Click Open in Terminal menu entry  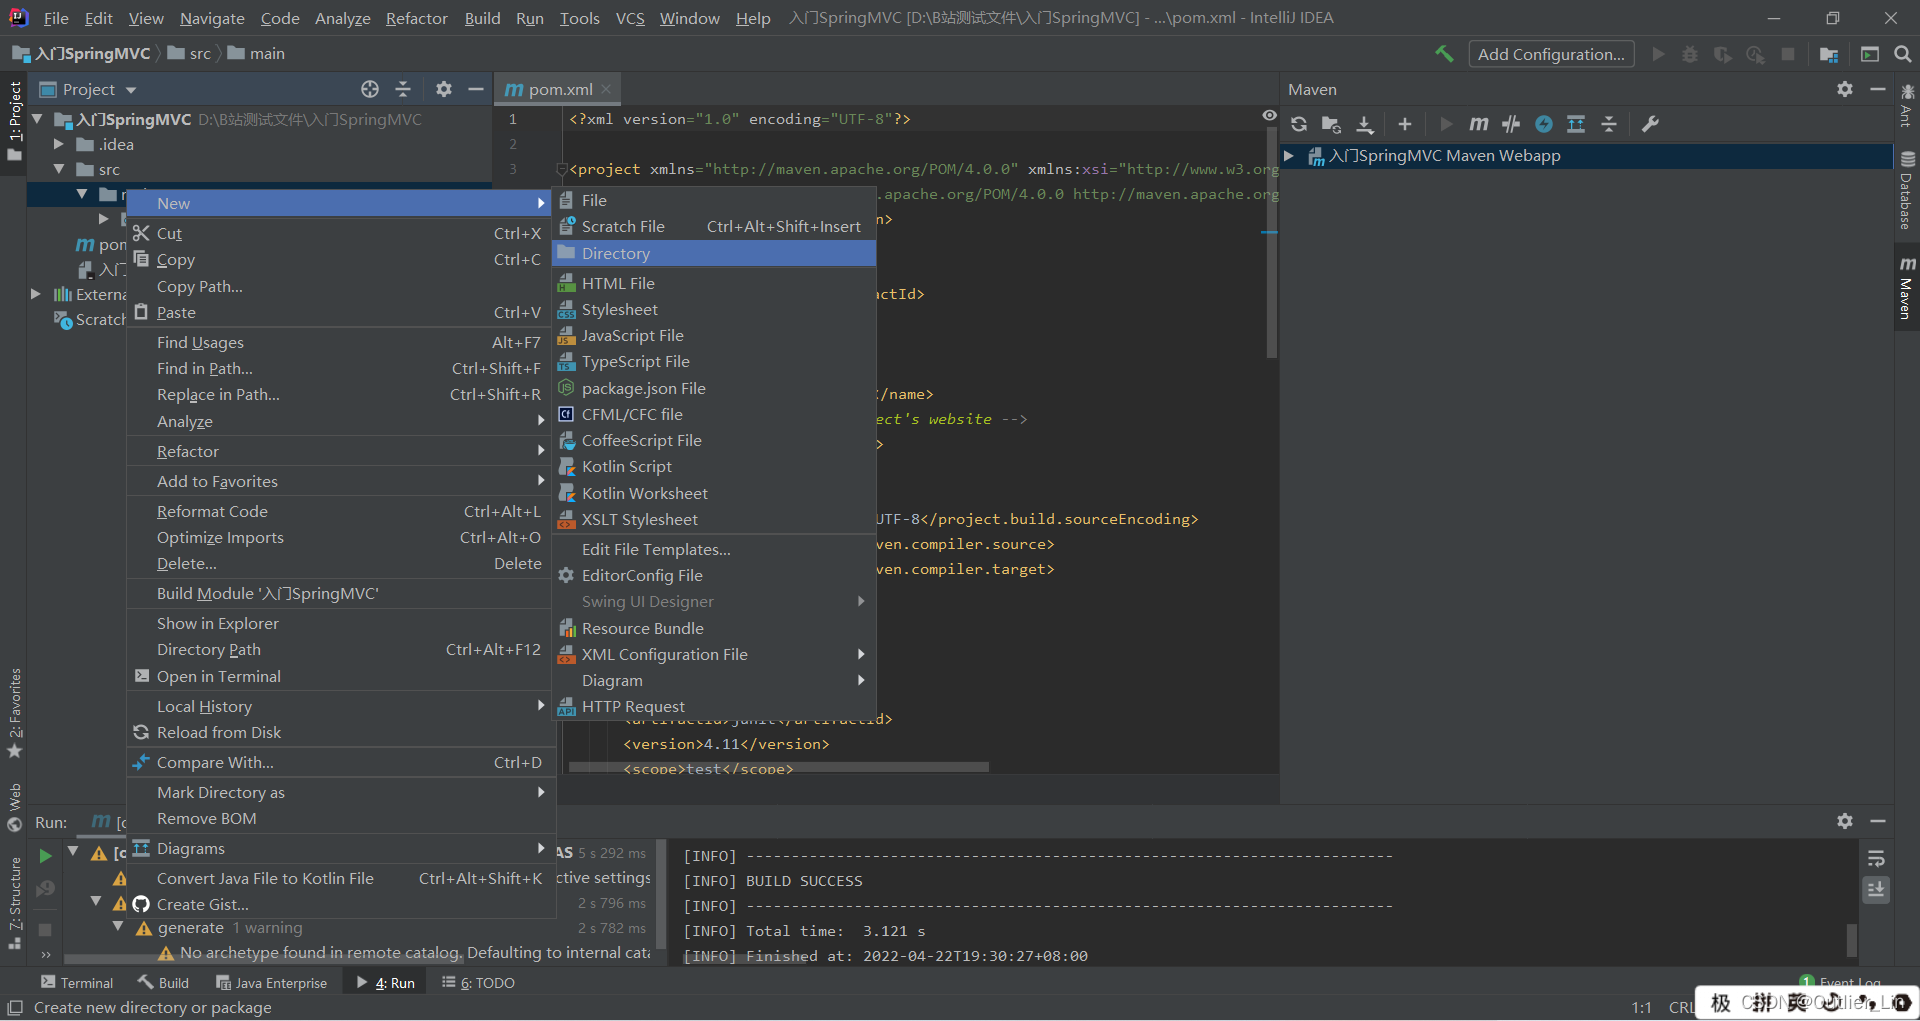coord(341,676)
